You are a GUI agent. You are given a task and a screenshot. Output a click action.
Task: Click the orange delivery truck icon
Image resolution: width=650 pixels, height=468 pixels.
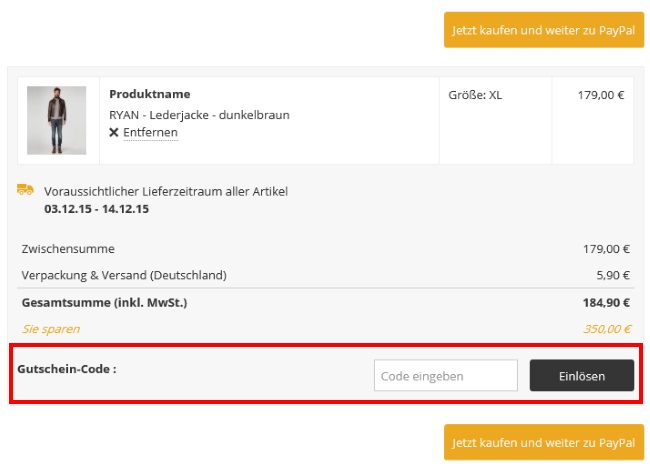(x=25, y=189)
